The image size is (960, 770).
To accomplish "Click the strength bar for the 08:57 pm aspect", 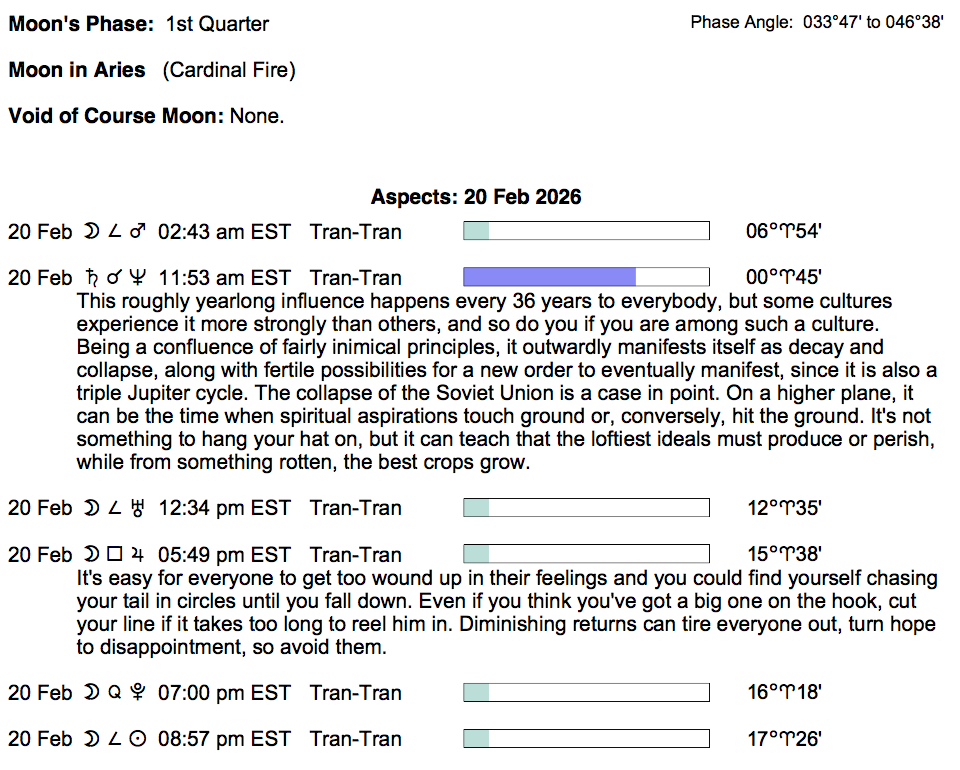I will (586, 739).
